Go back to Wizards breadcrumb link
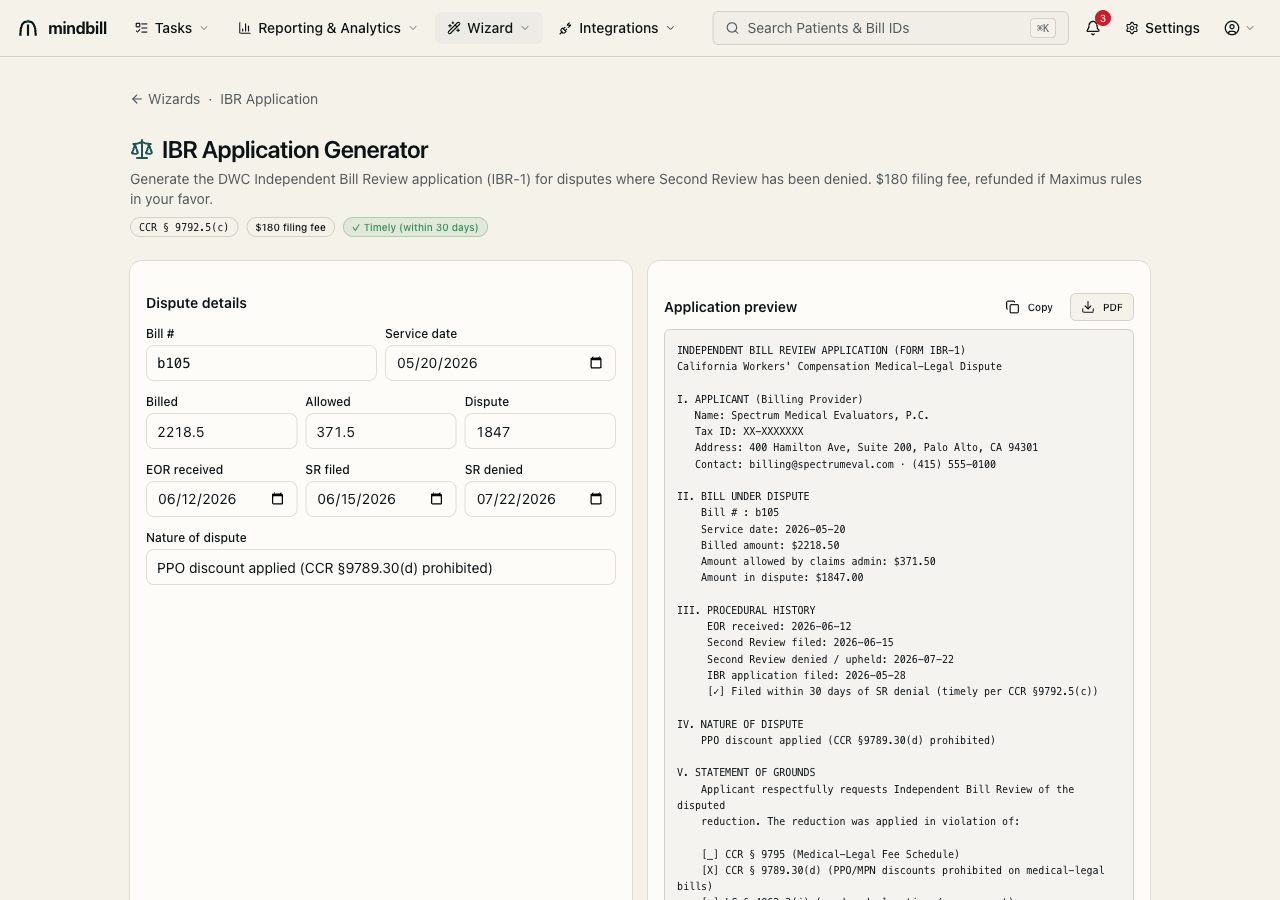This screenshot has width=1280, height=900. [174, 99]
